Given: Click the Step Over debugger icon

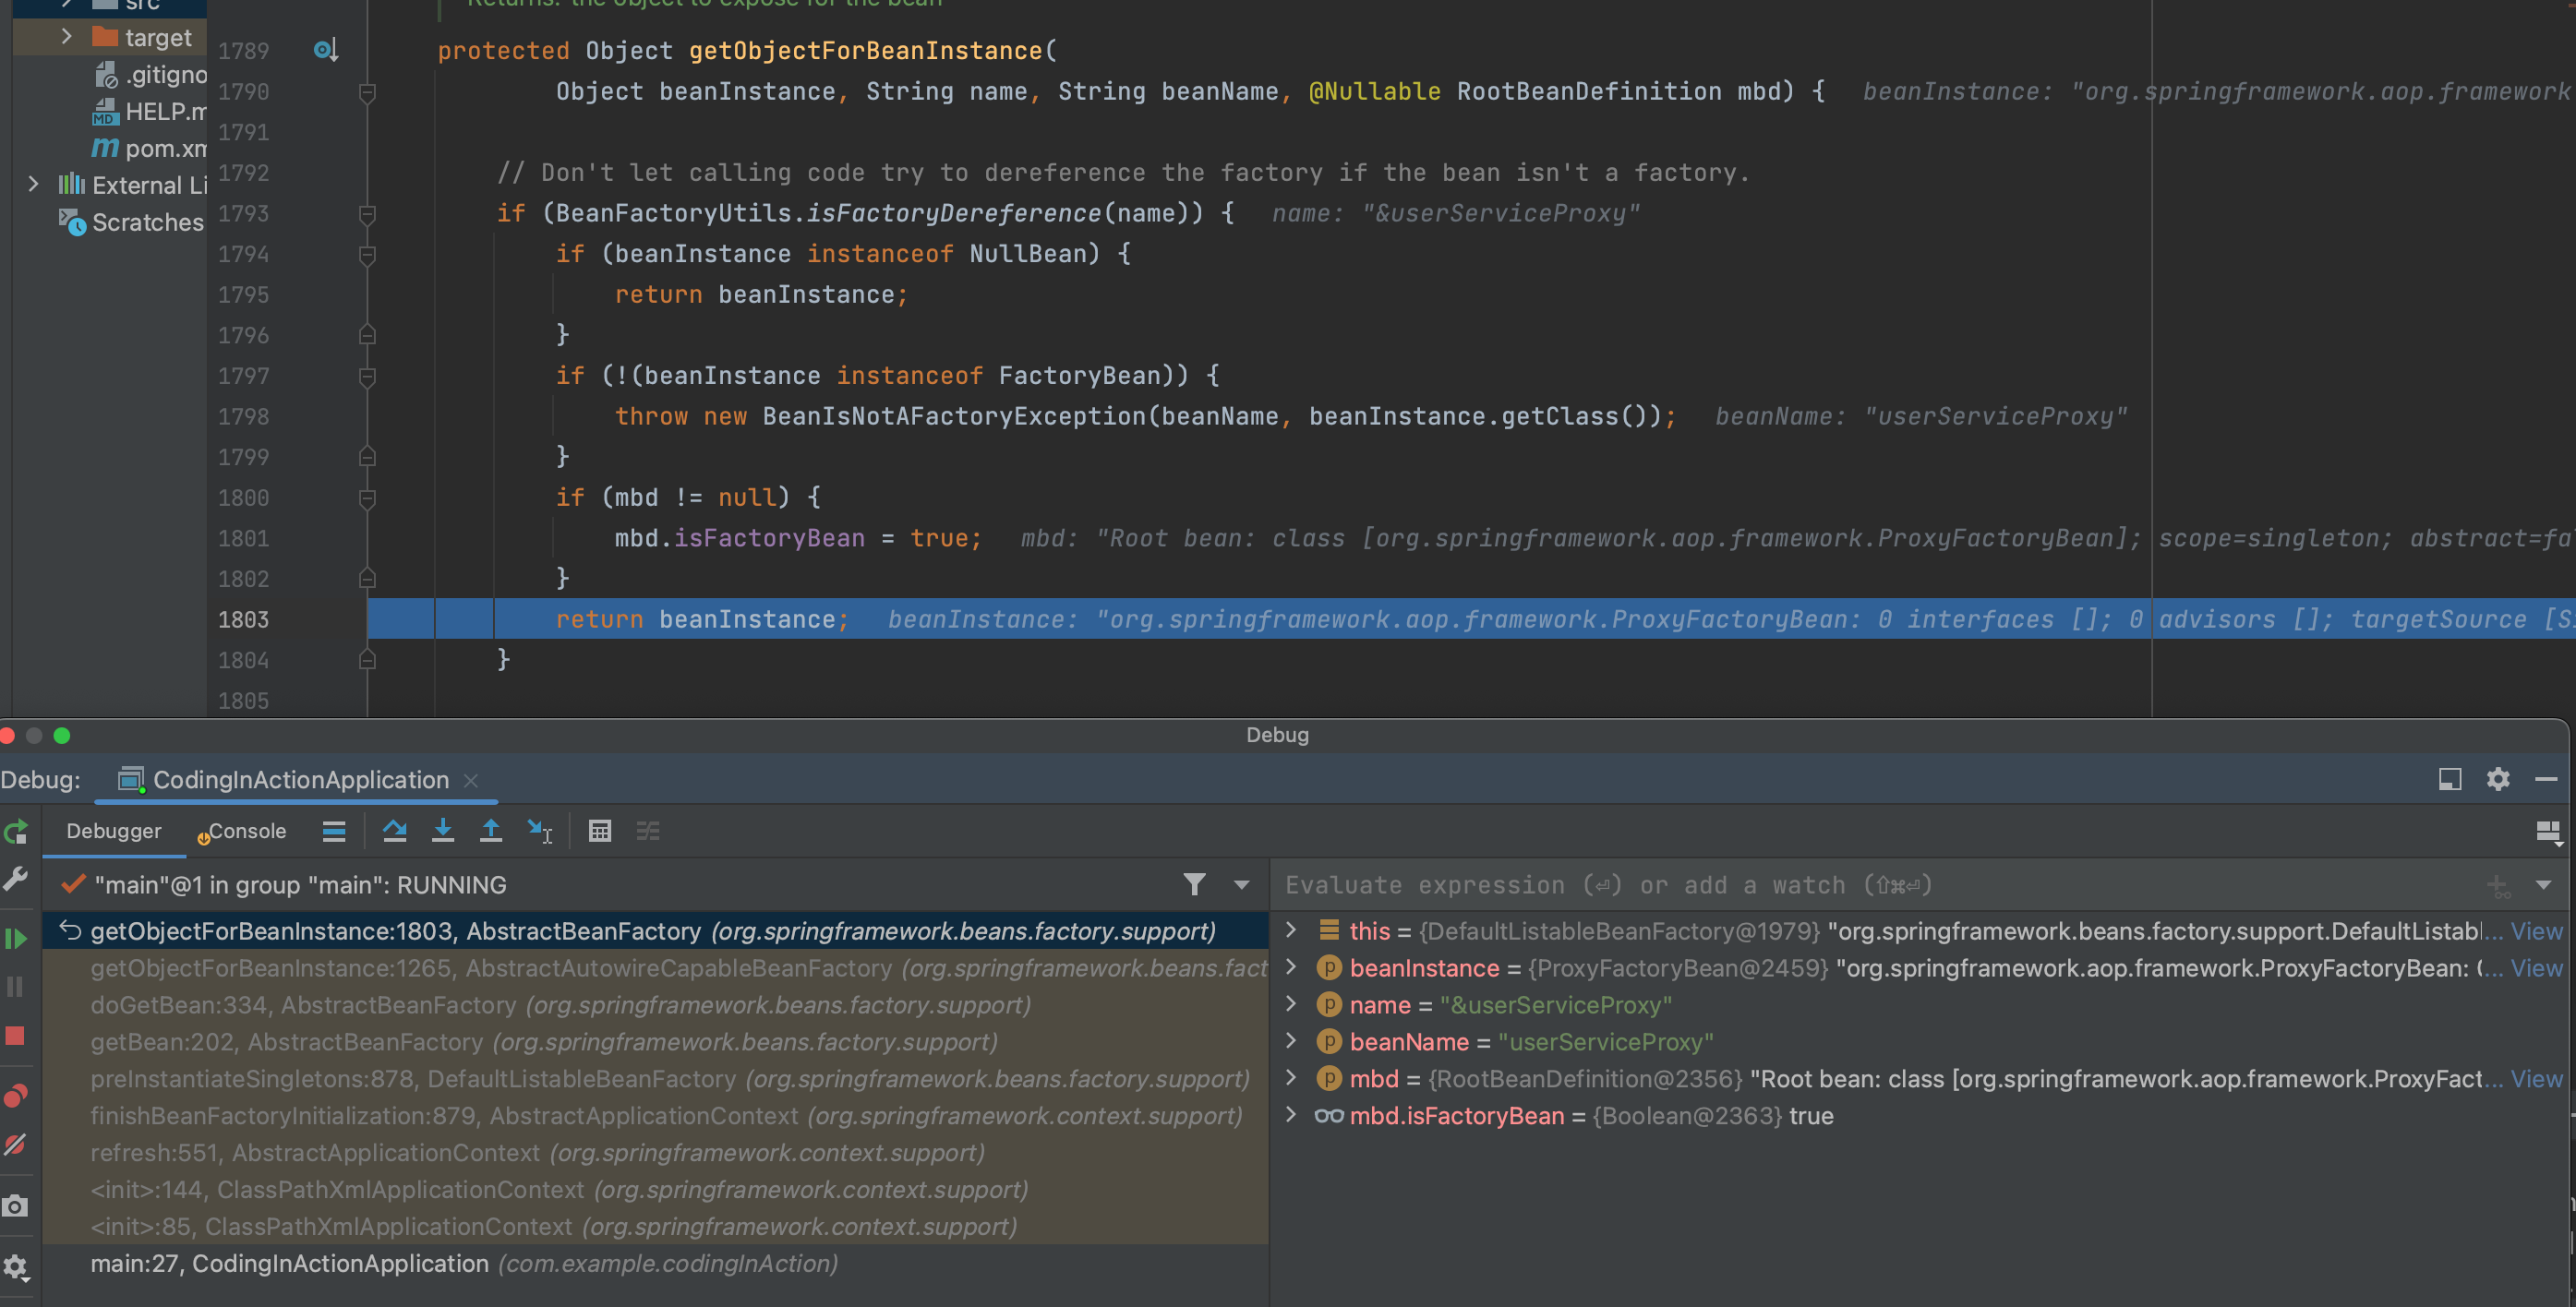Looking at the screenshot, I should click(x=394, y=831).
